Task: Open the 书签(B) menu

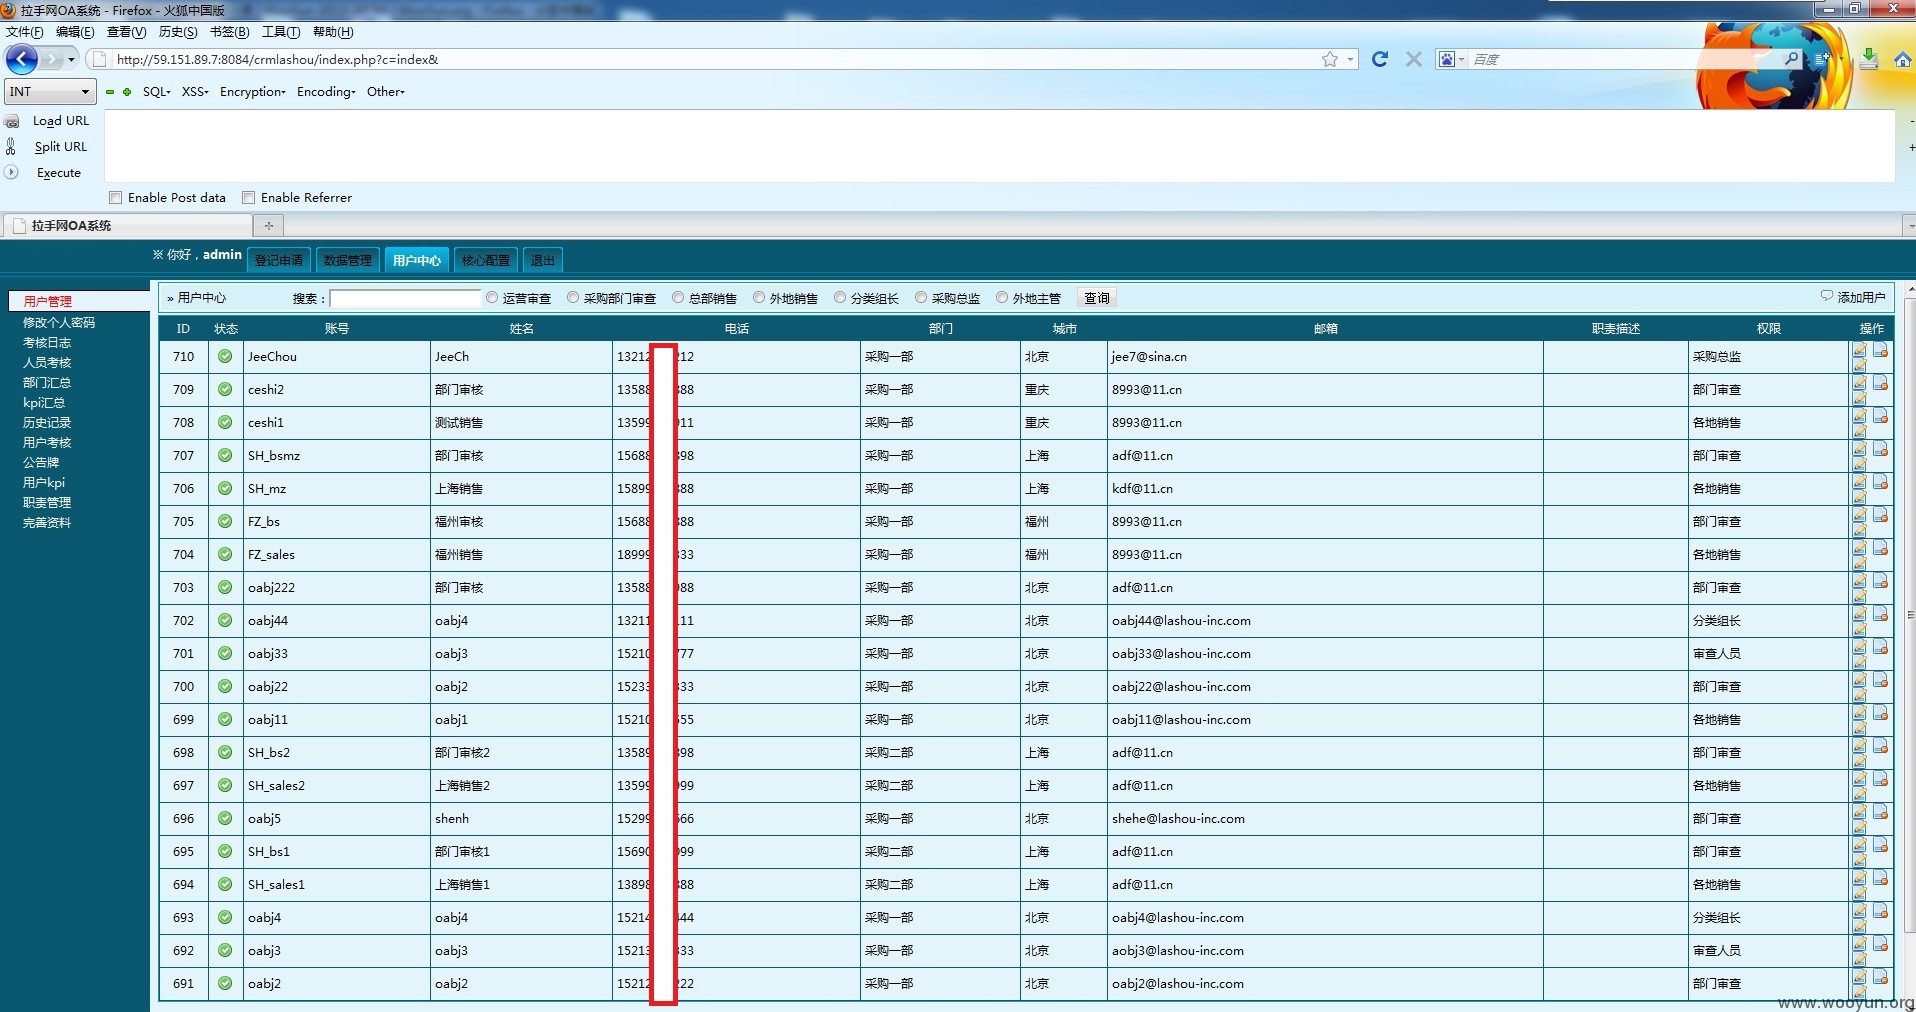Action: (230, 32)
